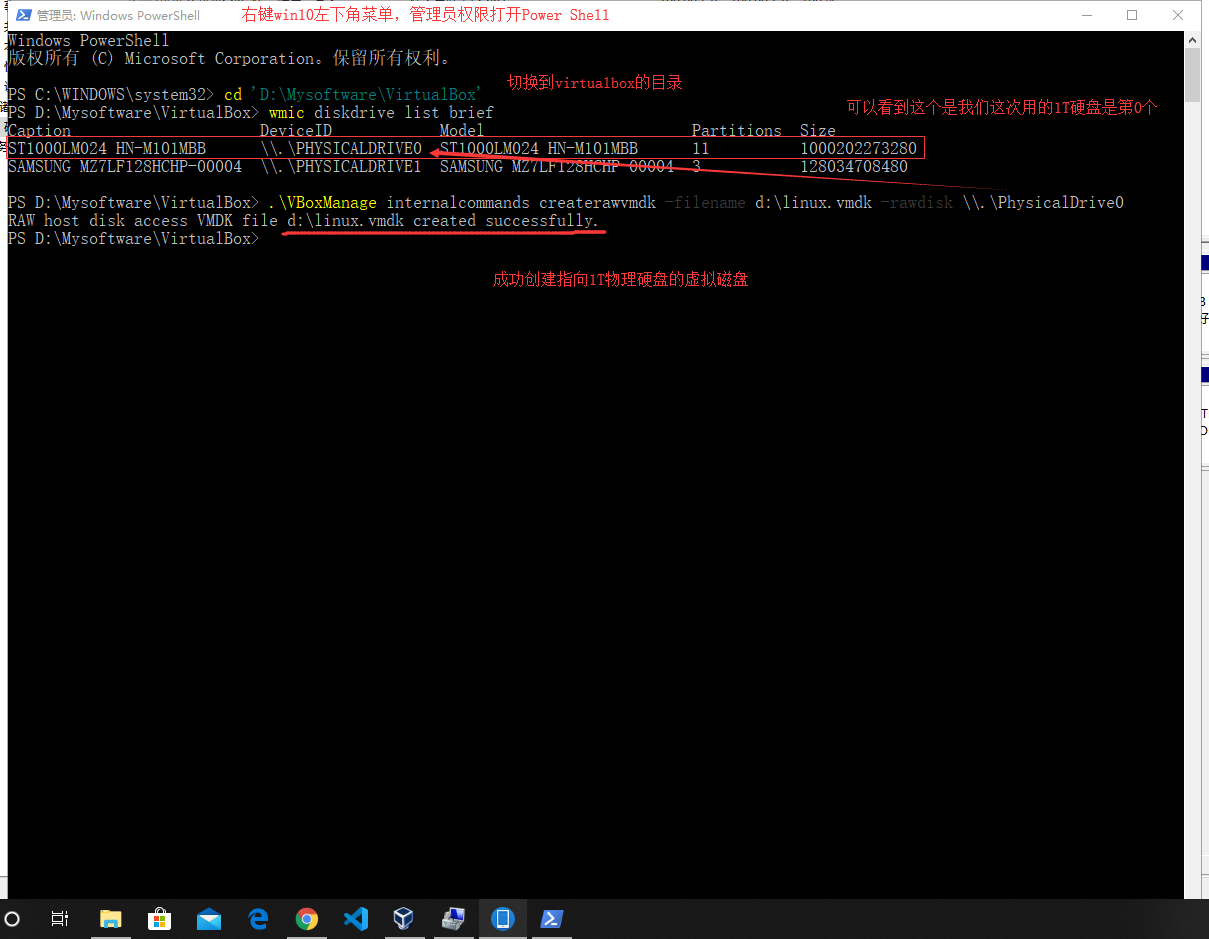Open Microsoft Edge from the taskbar

click(258, 918)
